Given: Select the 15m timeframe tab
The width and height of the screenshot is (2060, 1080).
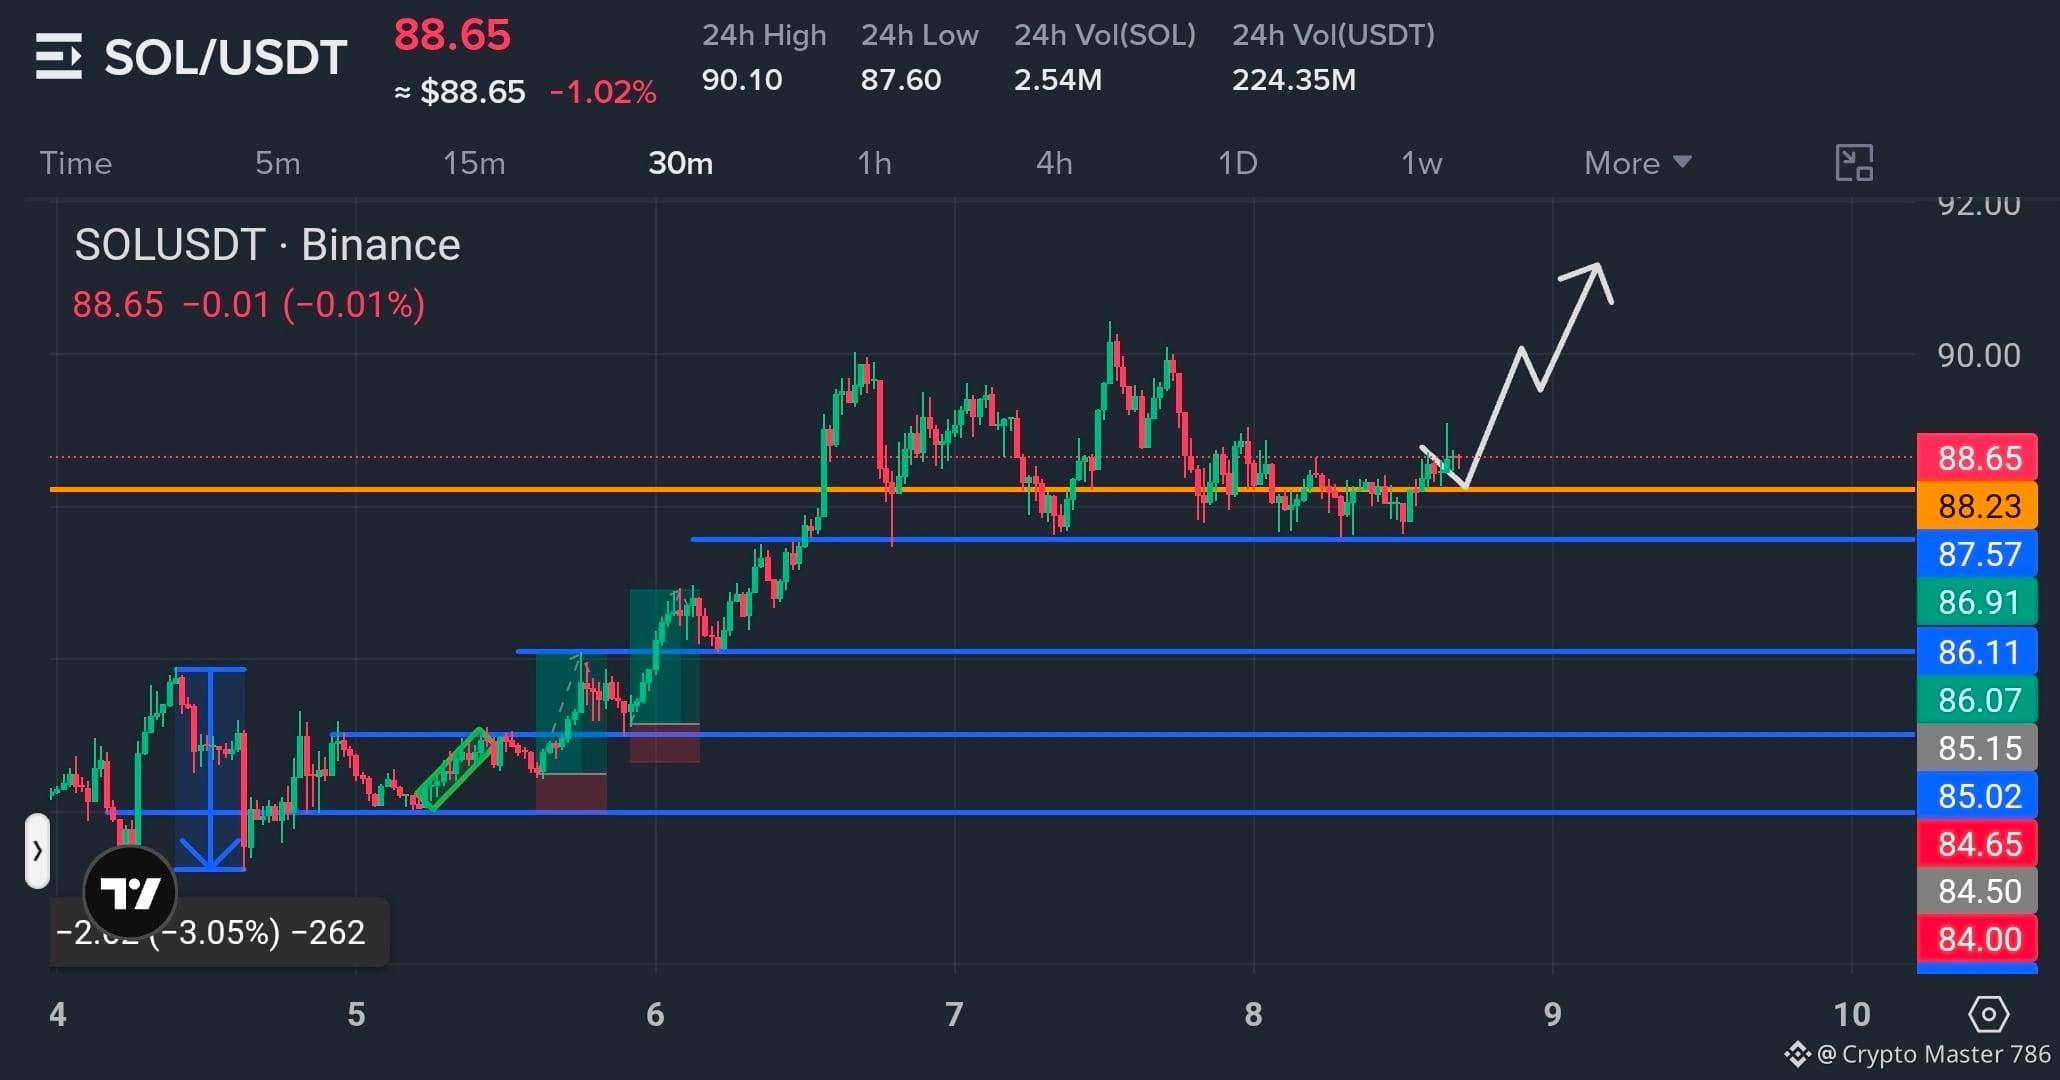Looking at the screenshot, I should [x=474, y=163].
